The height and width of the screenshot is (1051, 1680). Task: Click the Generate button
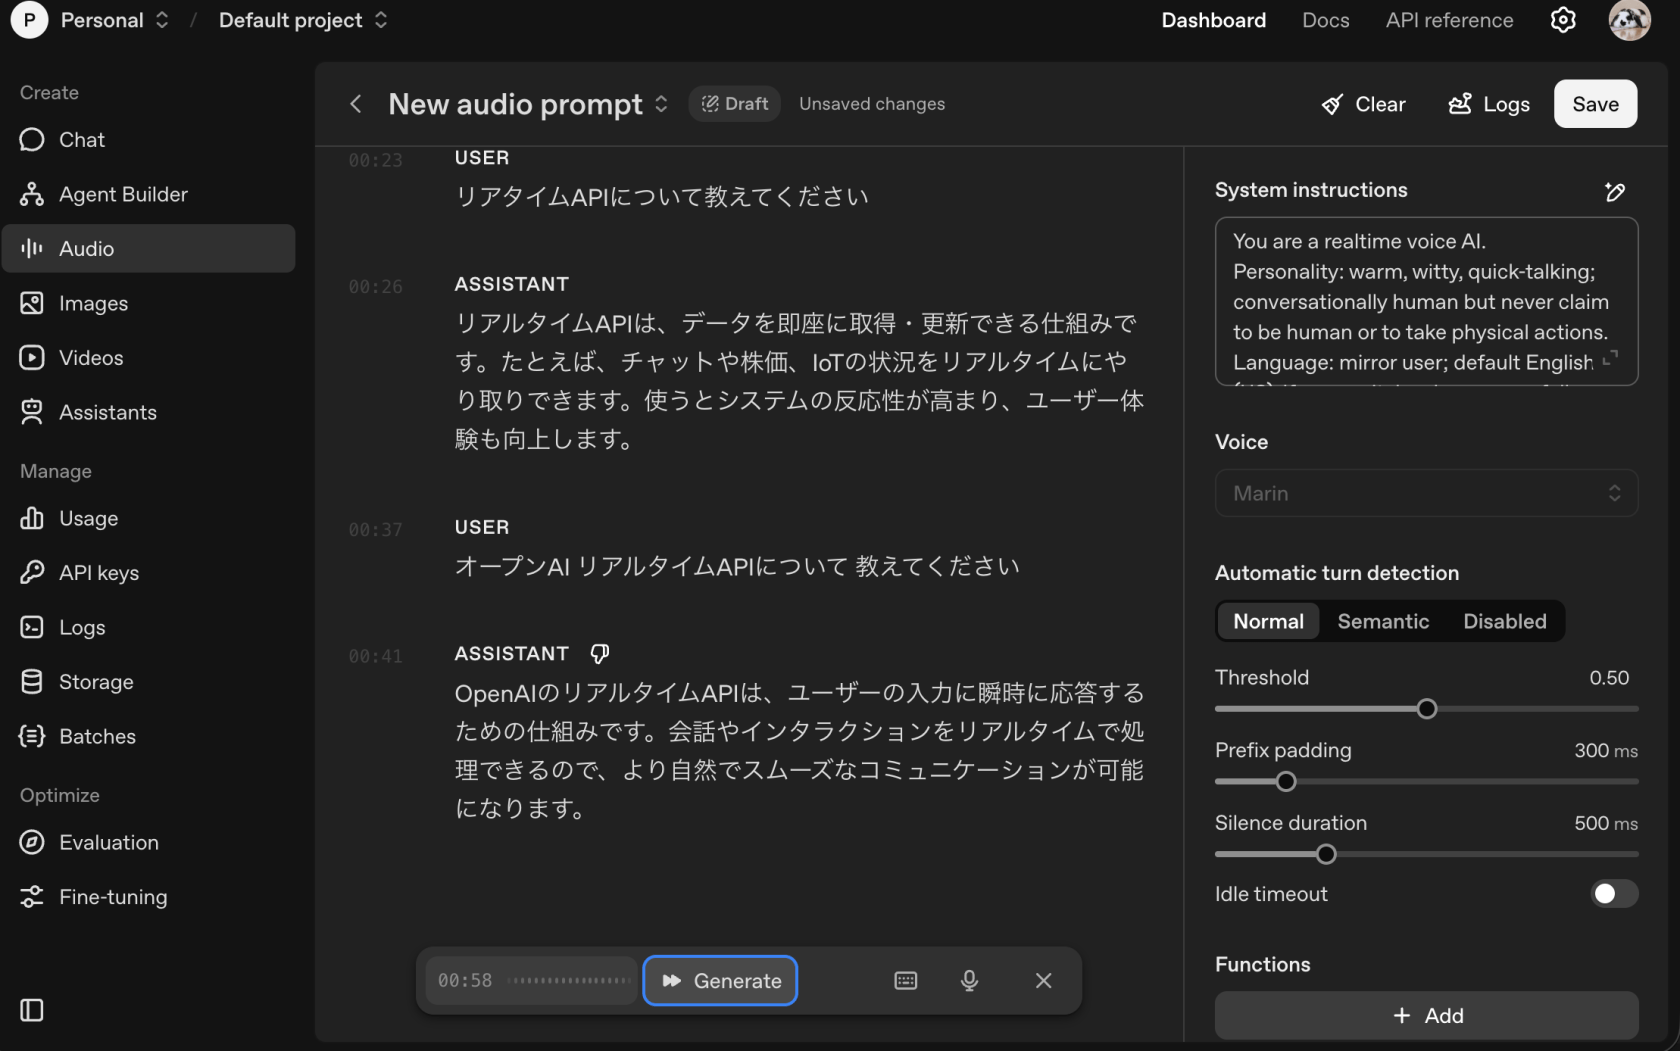(x=720, y=980)
